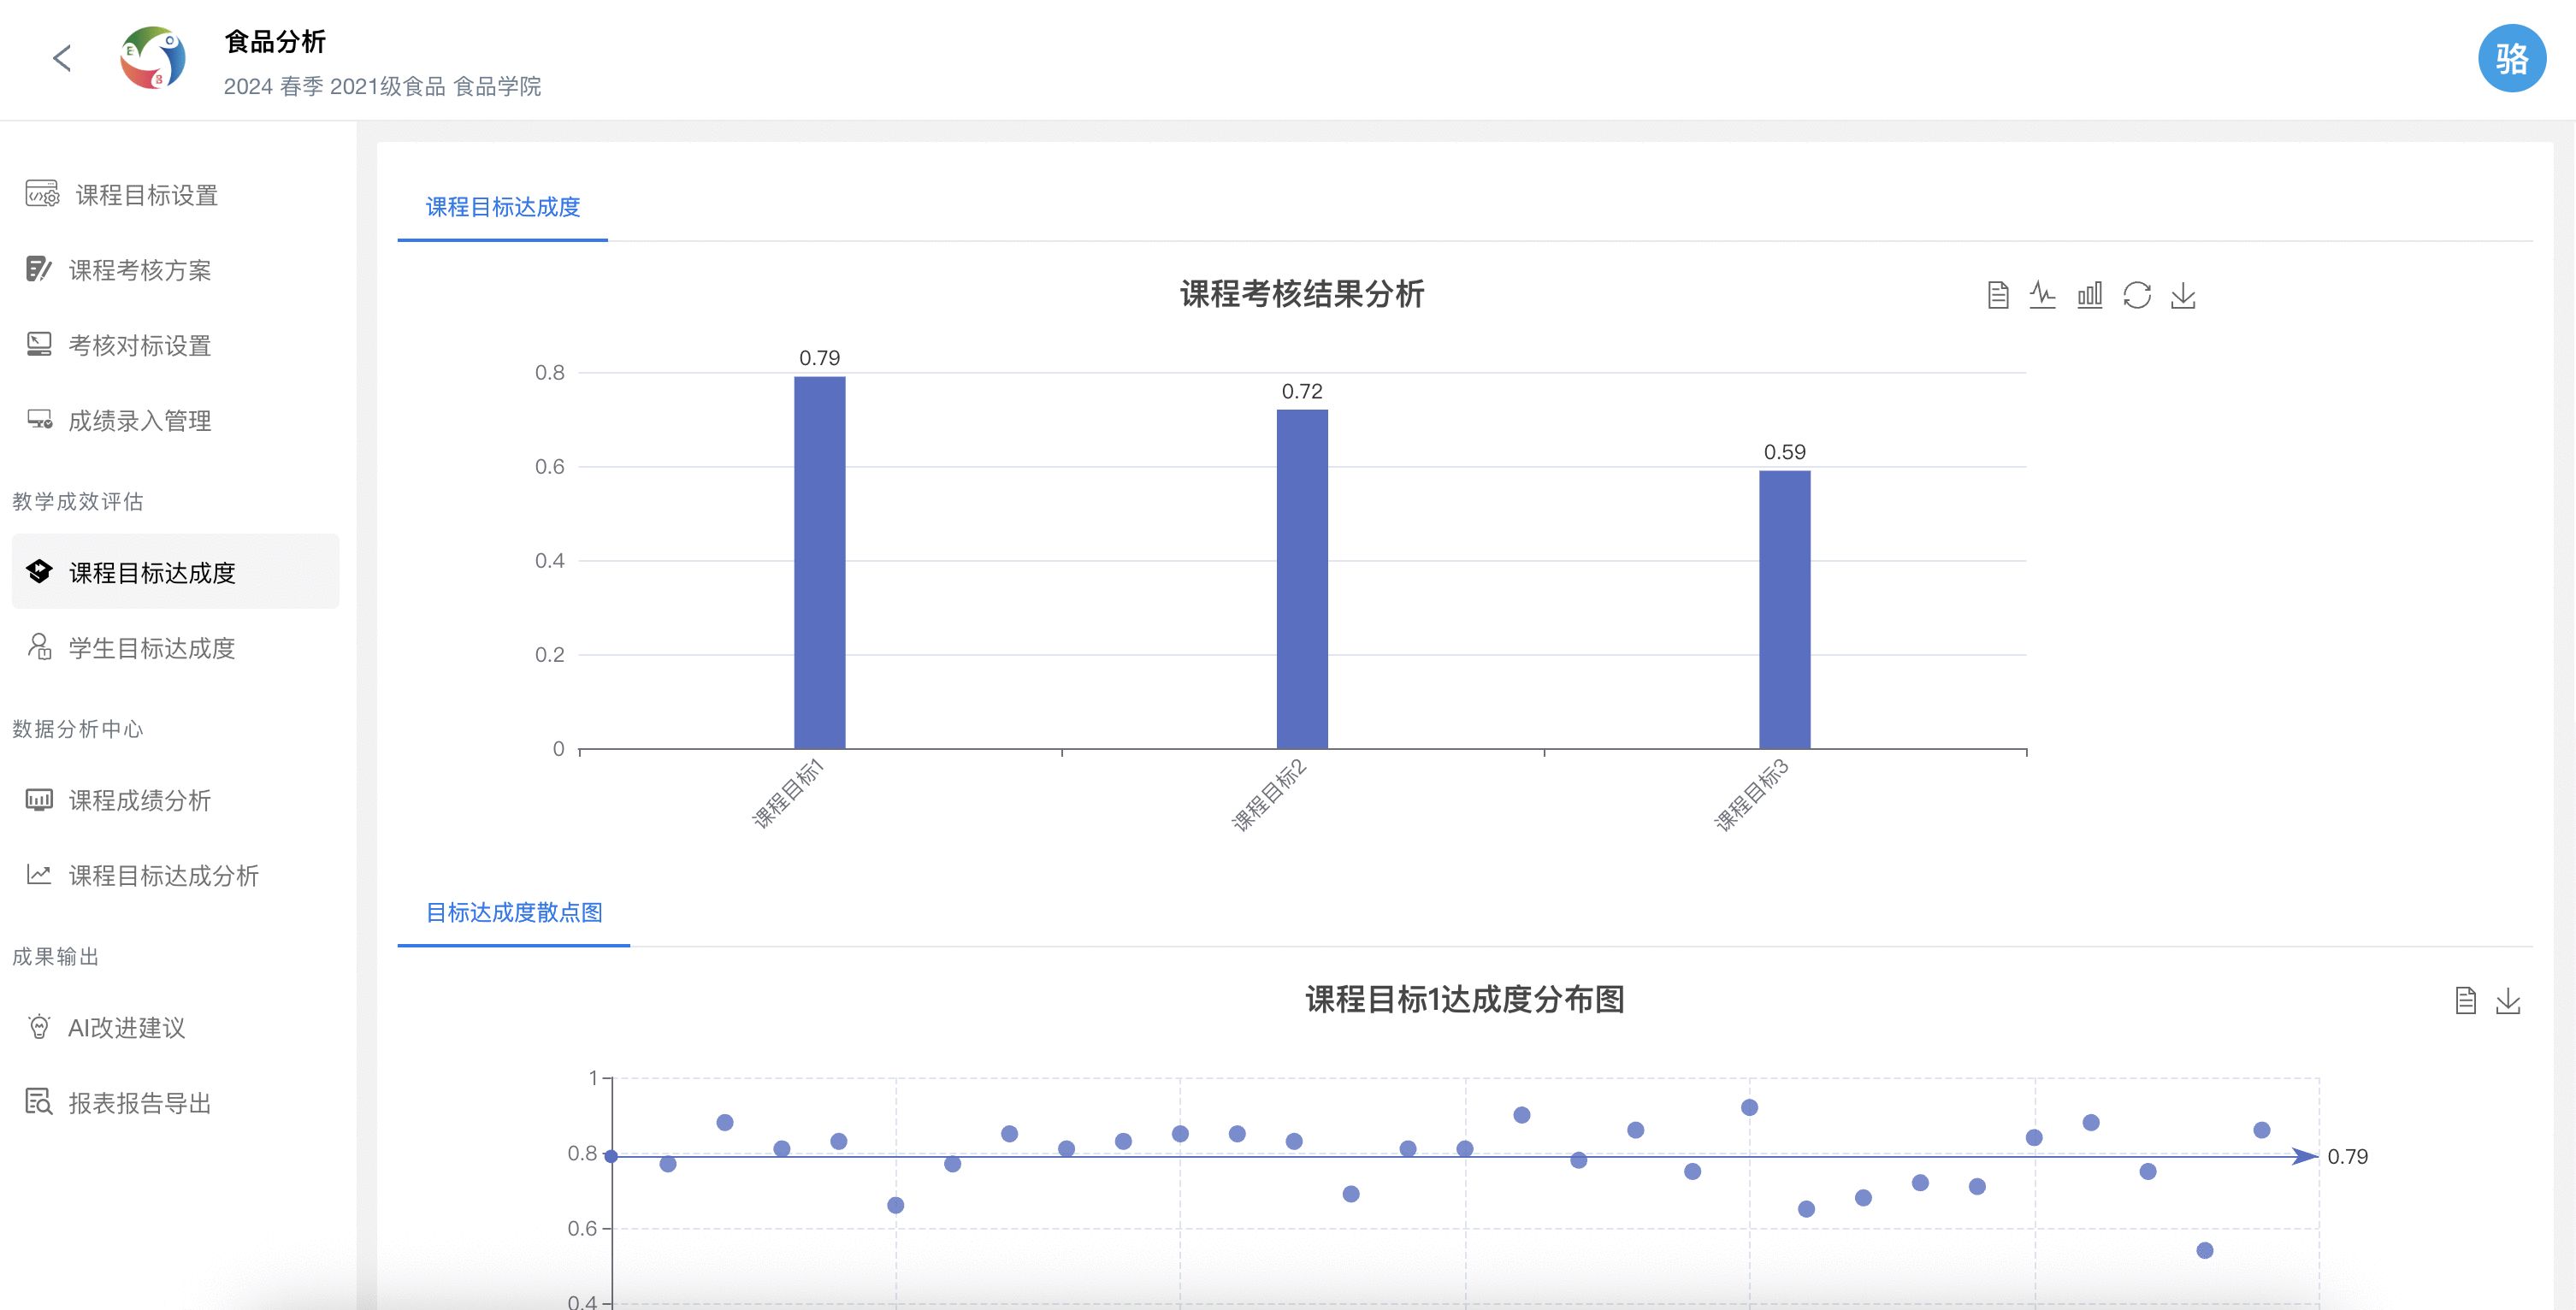Click the 课程目标2 bar in chart

1302,580
